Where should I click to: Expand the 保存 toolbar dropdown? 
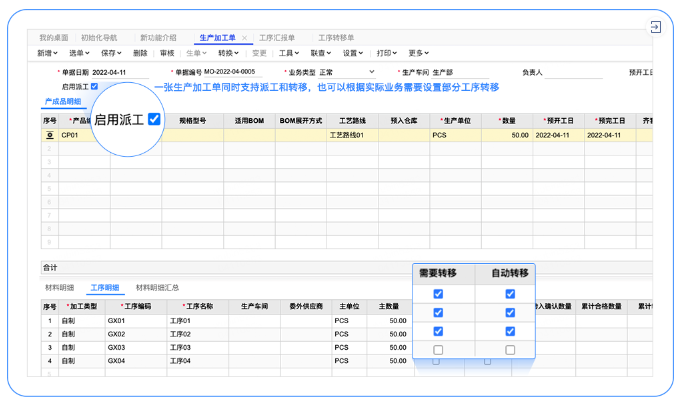111,53
